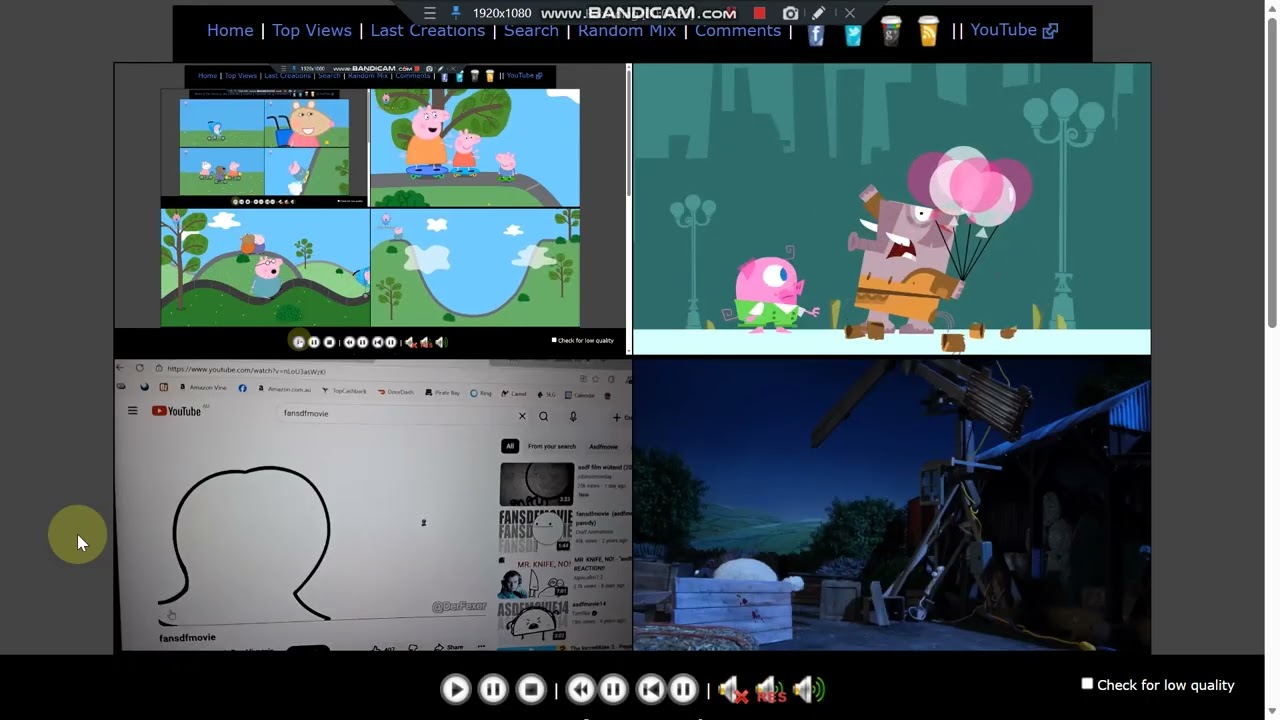The image size is (1280, 720).
Task: Play all videos with the play button
Action: (455, 689)
